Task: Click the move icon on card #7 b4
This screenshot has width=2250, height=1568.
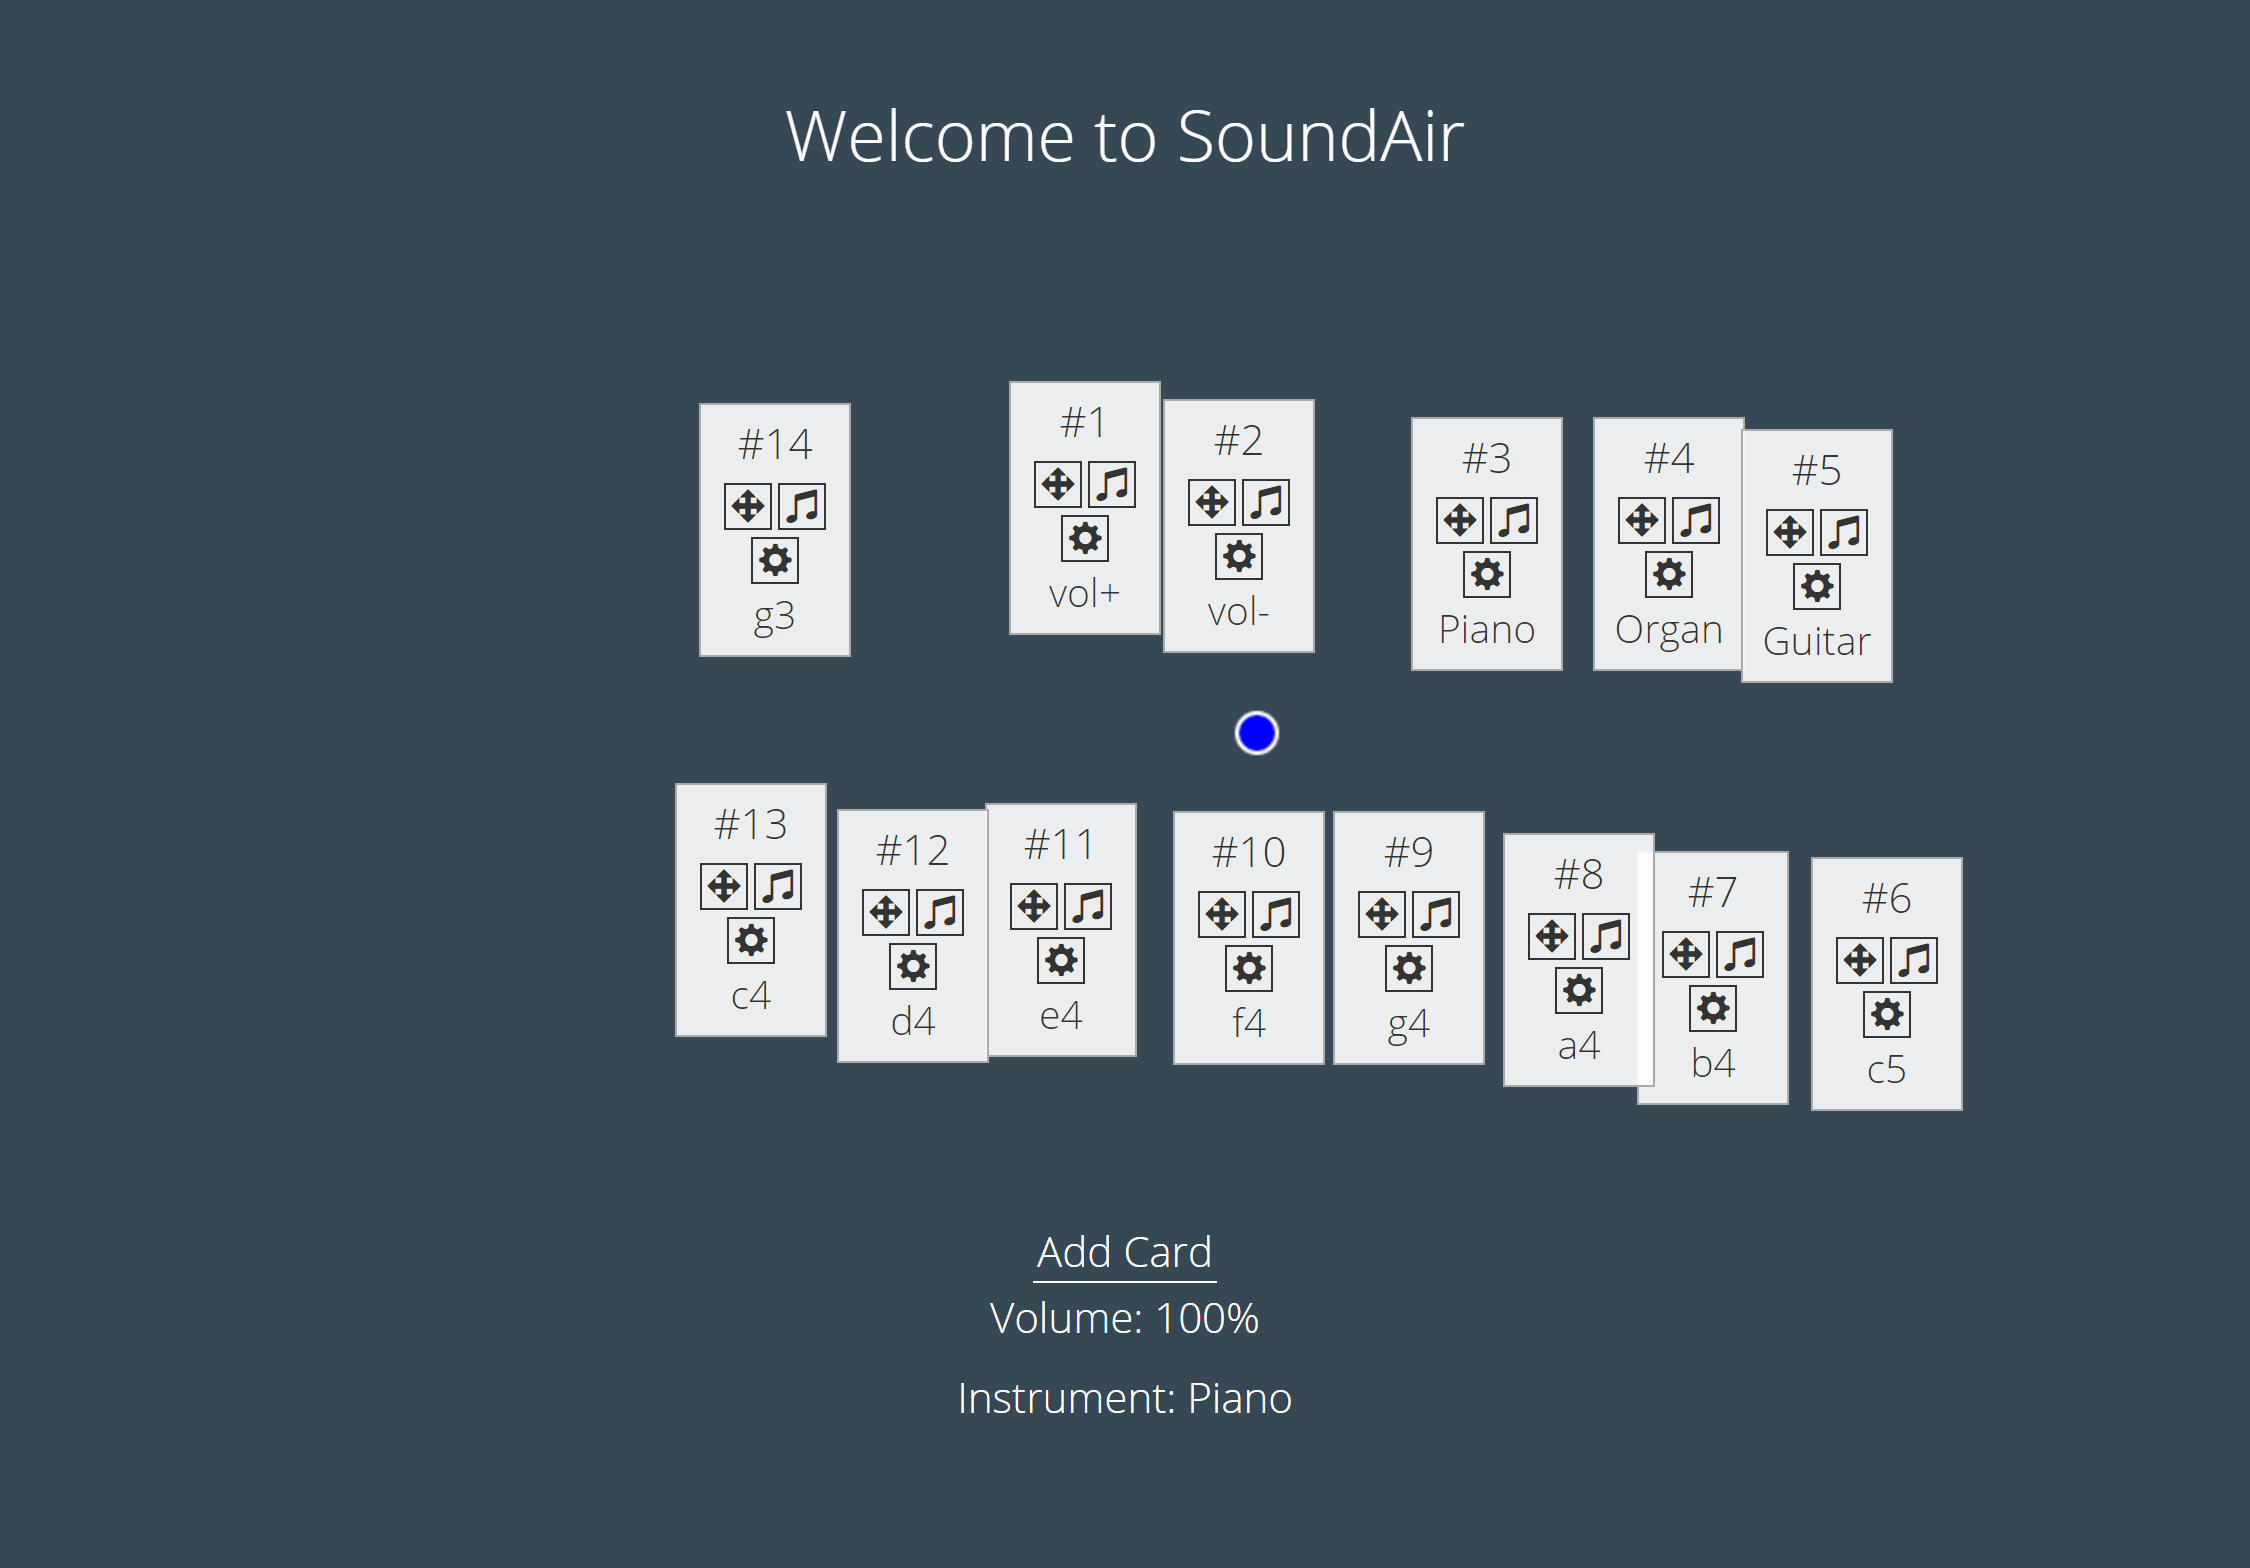Action: [1686, 954]
